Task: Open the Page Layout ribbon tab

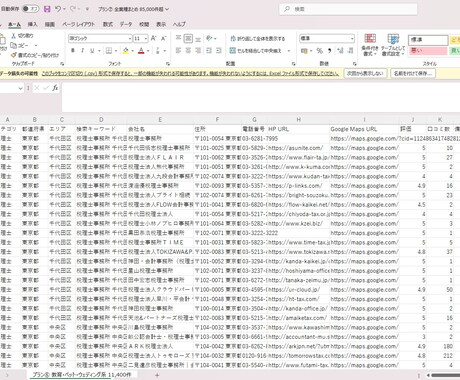Action: [79, 24]
